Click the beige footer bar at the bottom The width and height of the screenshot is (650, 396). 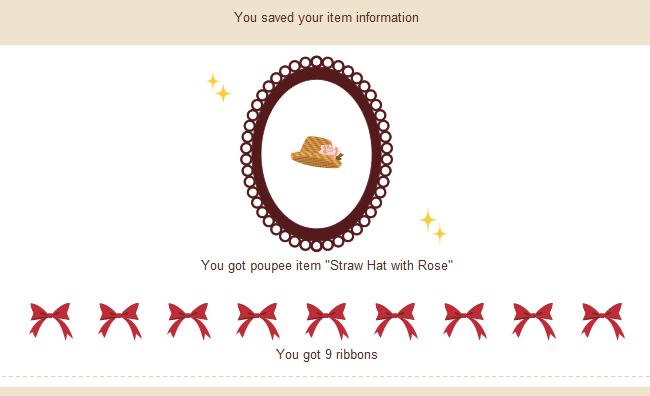click(325, 391)
